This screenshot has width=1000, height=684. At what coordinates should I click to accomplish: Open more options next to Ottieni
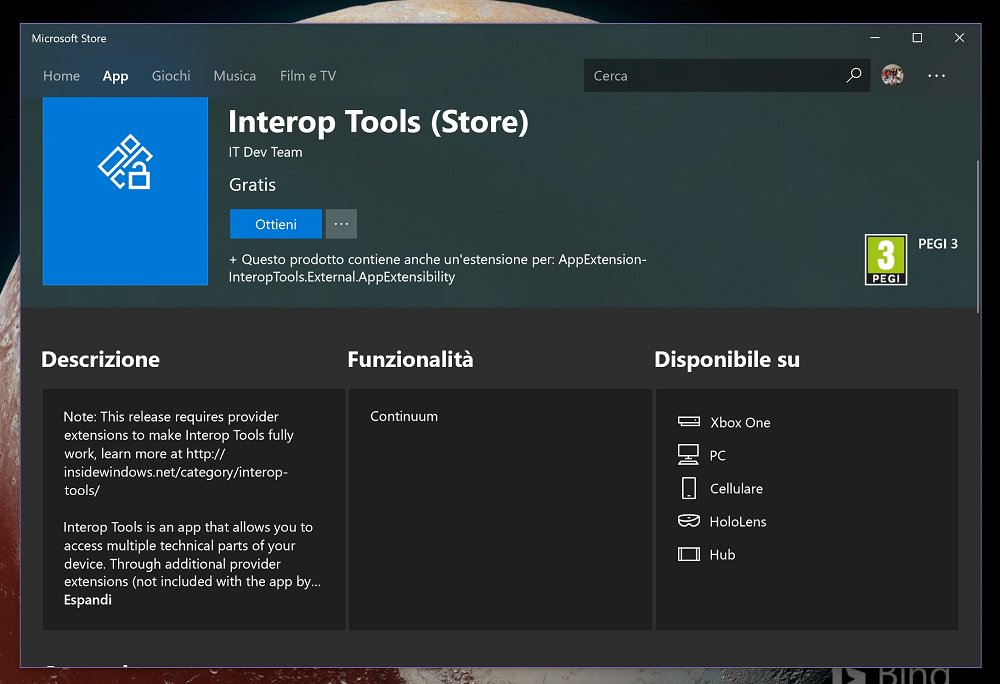pyautogui.click(x=341, y=224)
